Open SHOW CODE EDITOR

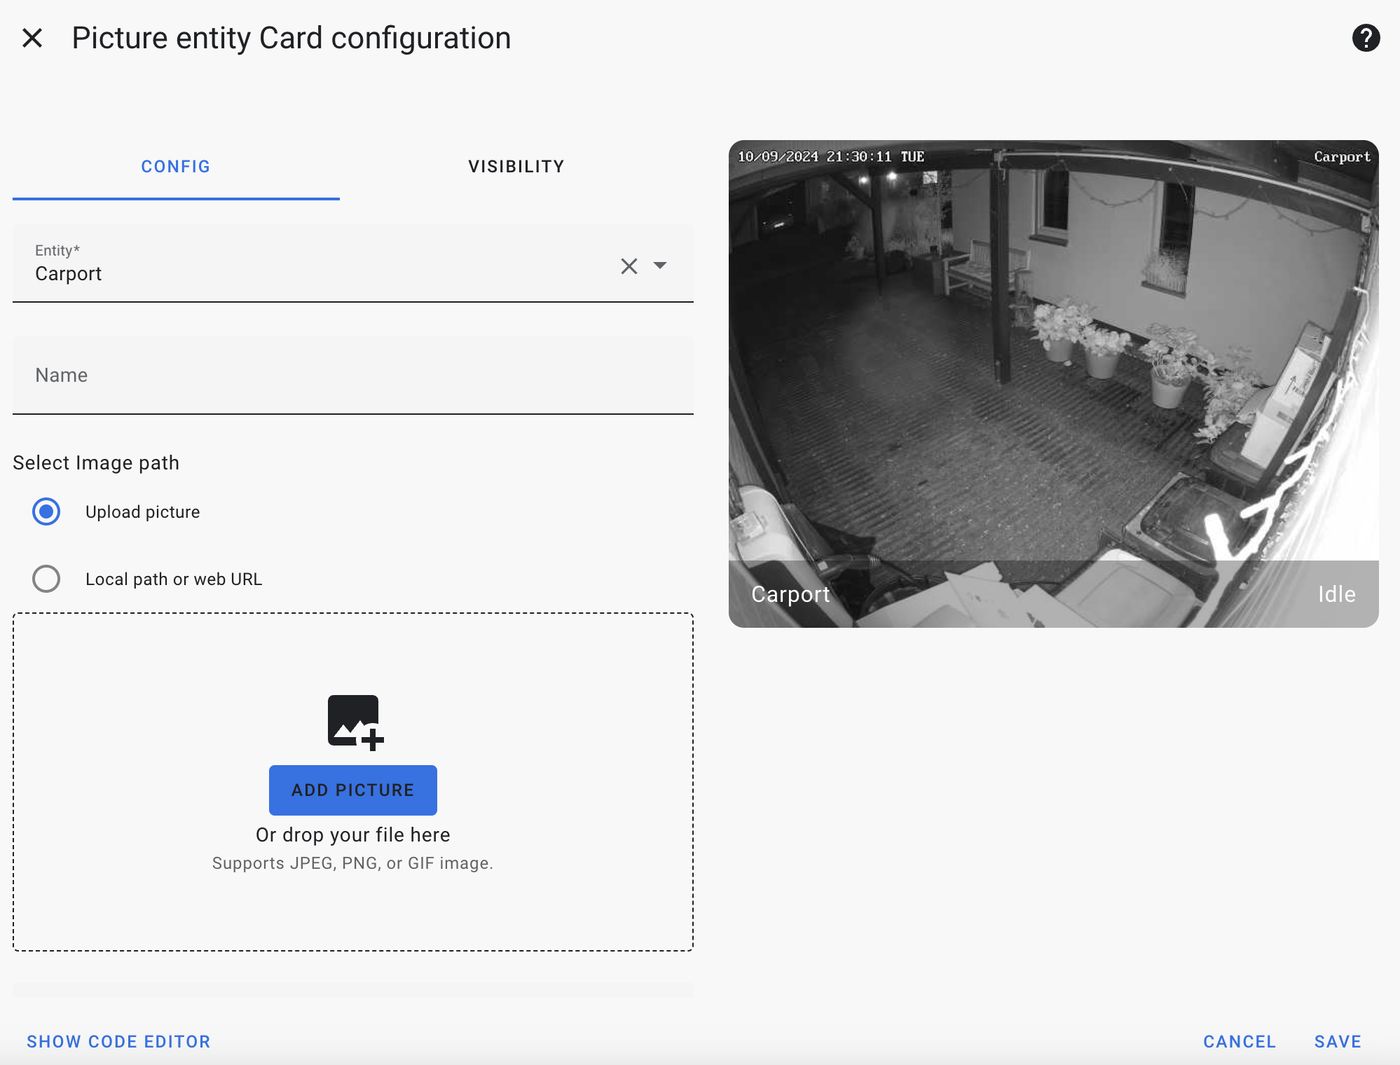pyautogui.click(x=118, y=1041)
